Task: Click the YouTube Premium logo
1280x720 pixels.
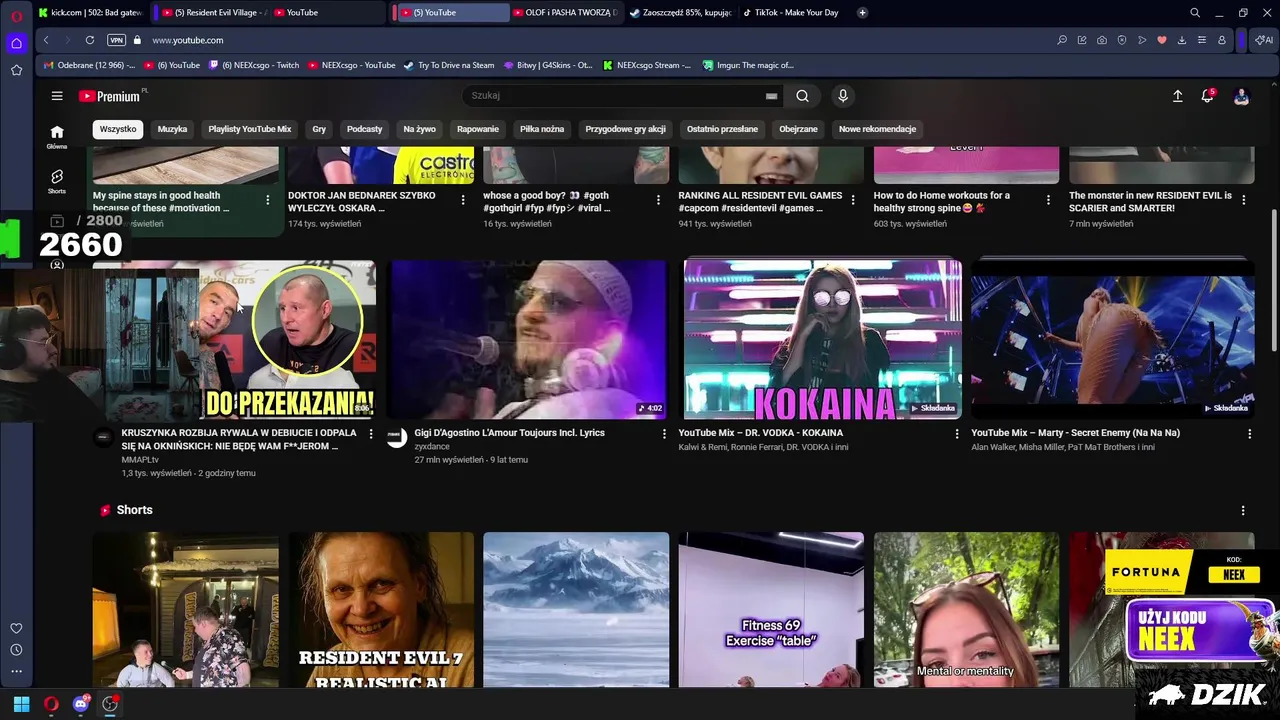Action: point(111,96)
